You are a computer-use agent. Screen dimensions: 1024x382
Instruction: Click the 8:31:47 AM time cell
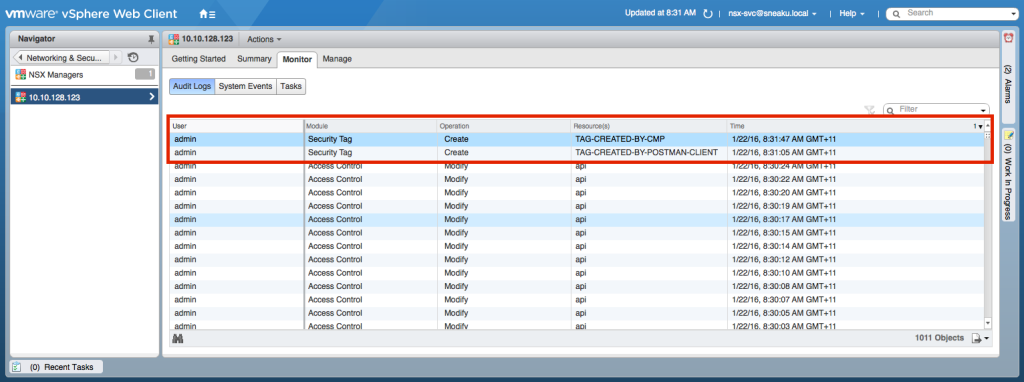coord(785,139)
